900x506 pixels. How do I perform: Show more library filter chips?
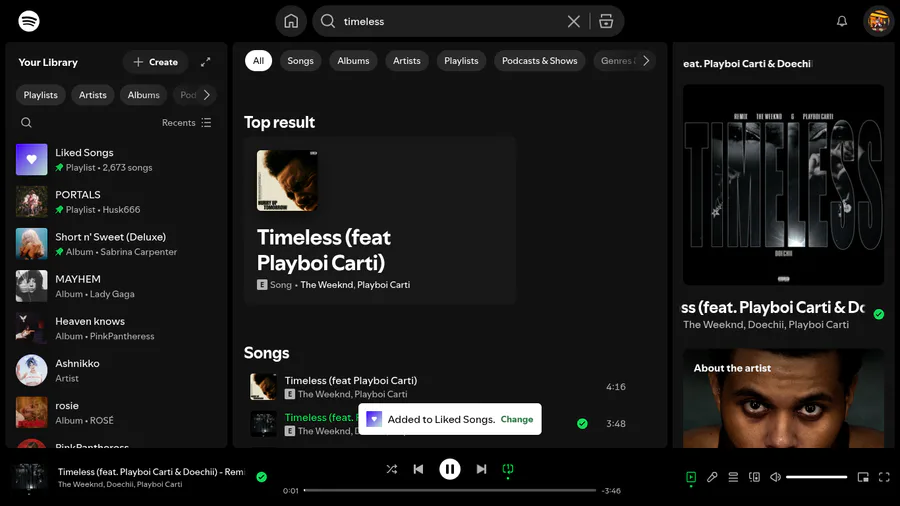coord(207,95)
